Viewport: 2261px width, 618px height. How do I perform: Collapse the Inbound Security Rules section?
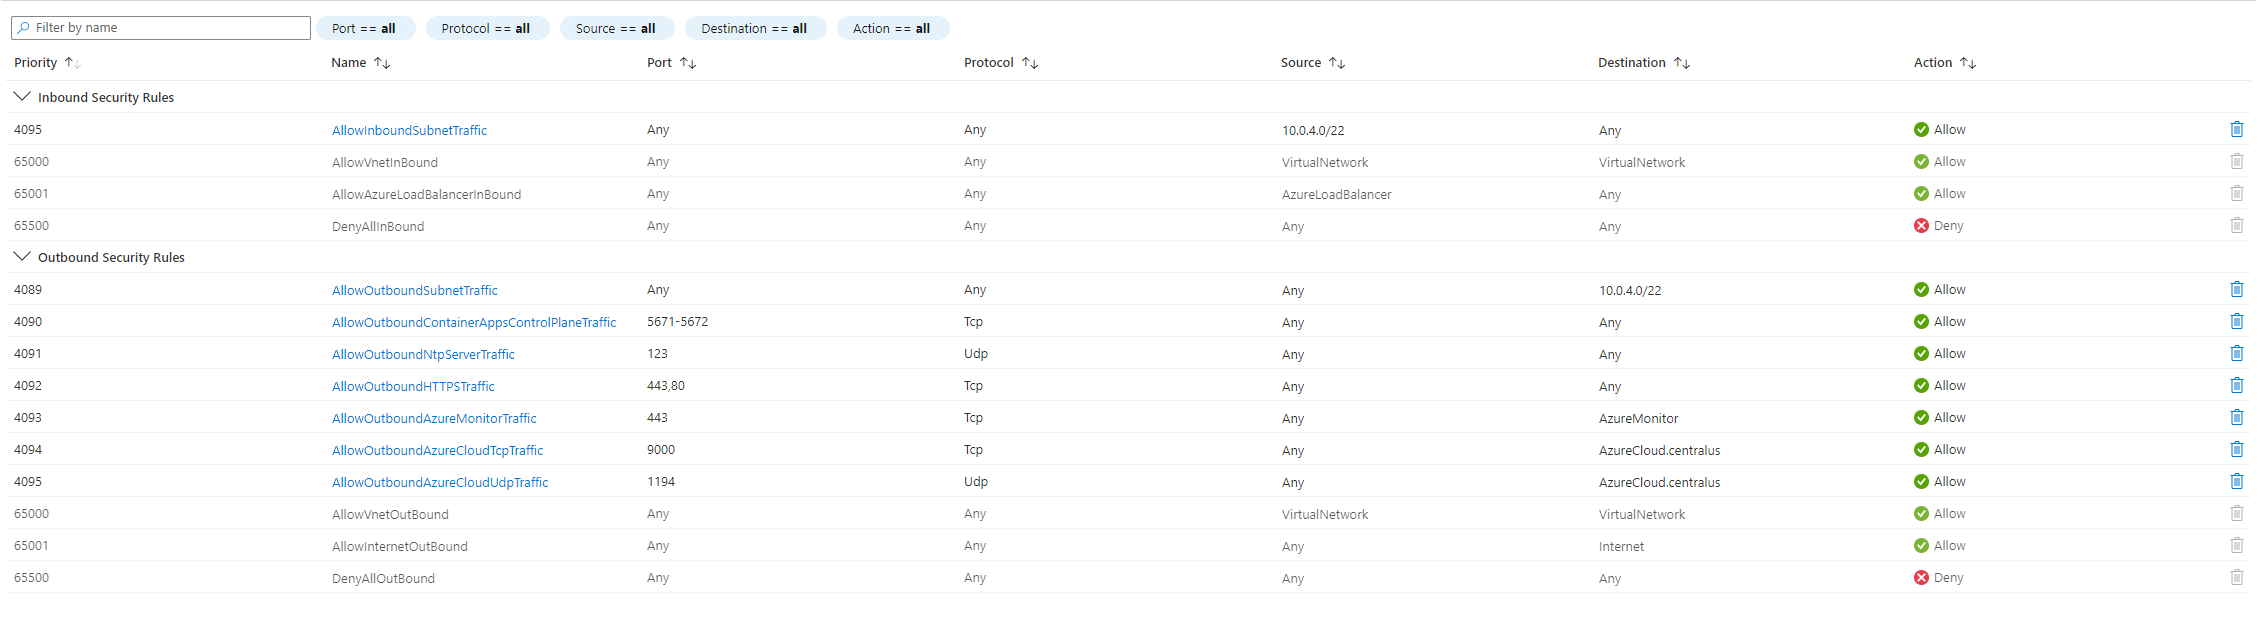point(22,96)
